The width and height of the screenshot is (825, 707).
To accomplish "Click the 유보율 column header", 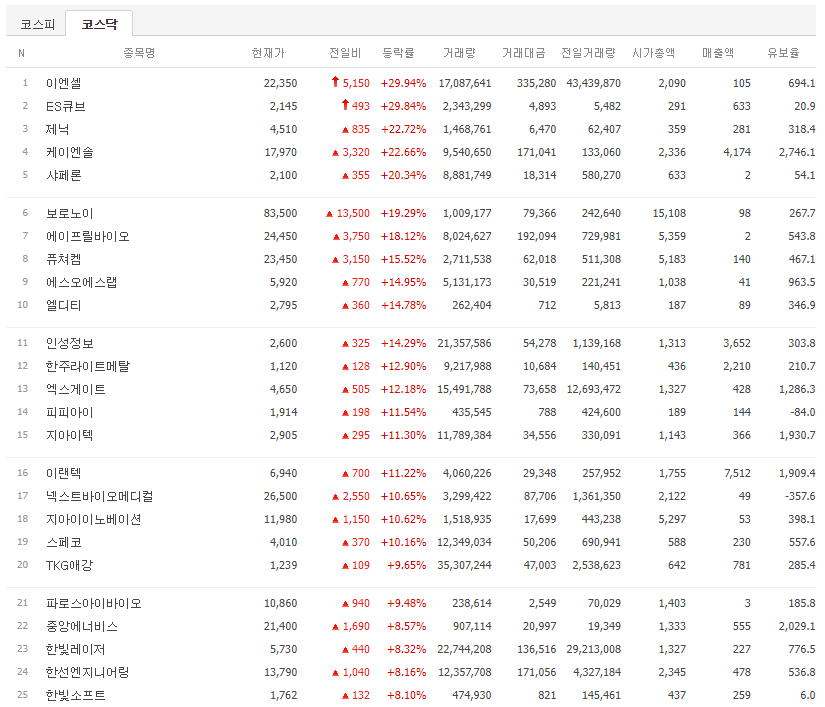I will (783, 53).
